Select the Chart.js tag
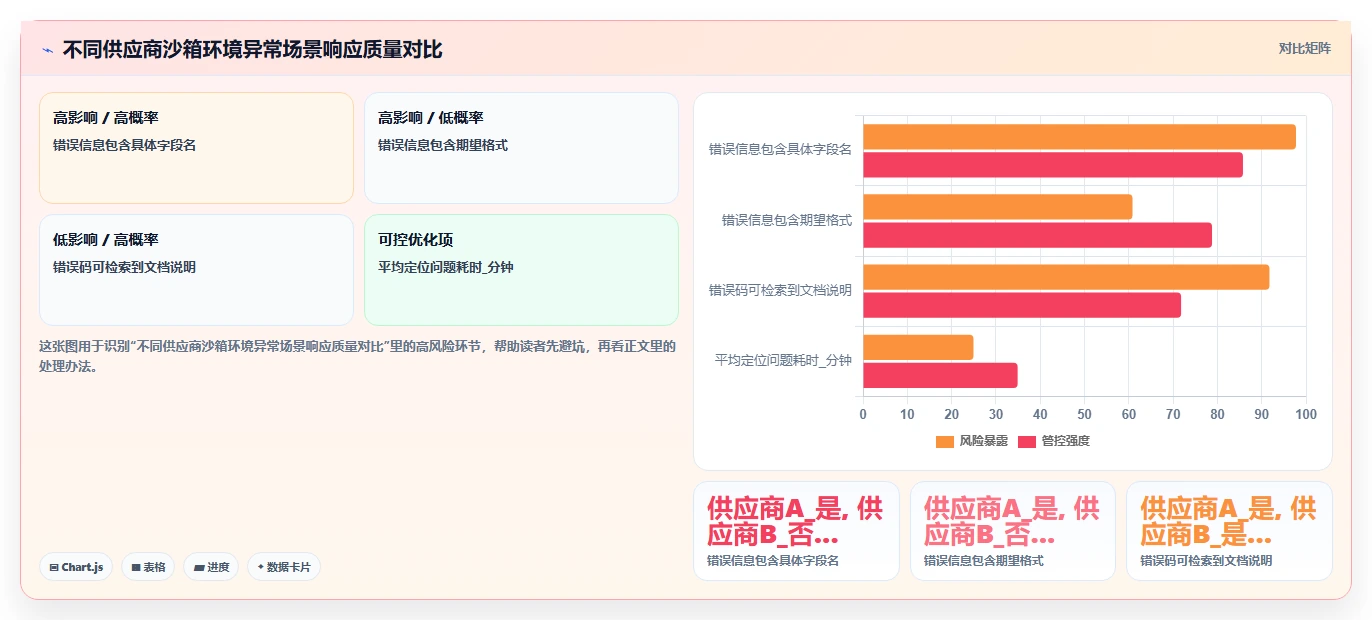 click(x=77, y=567)
